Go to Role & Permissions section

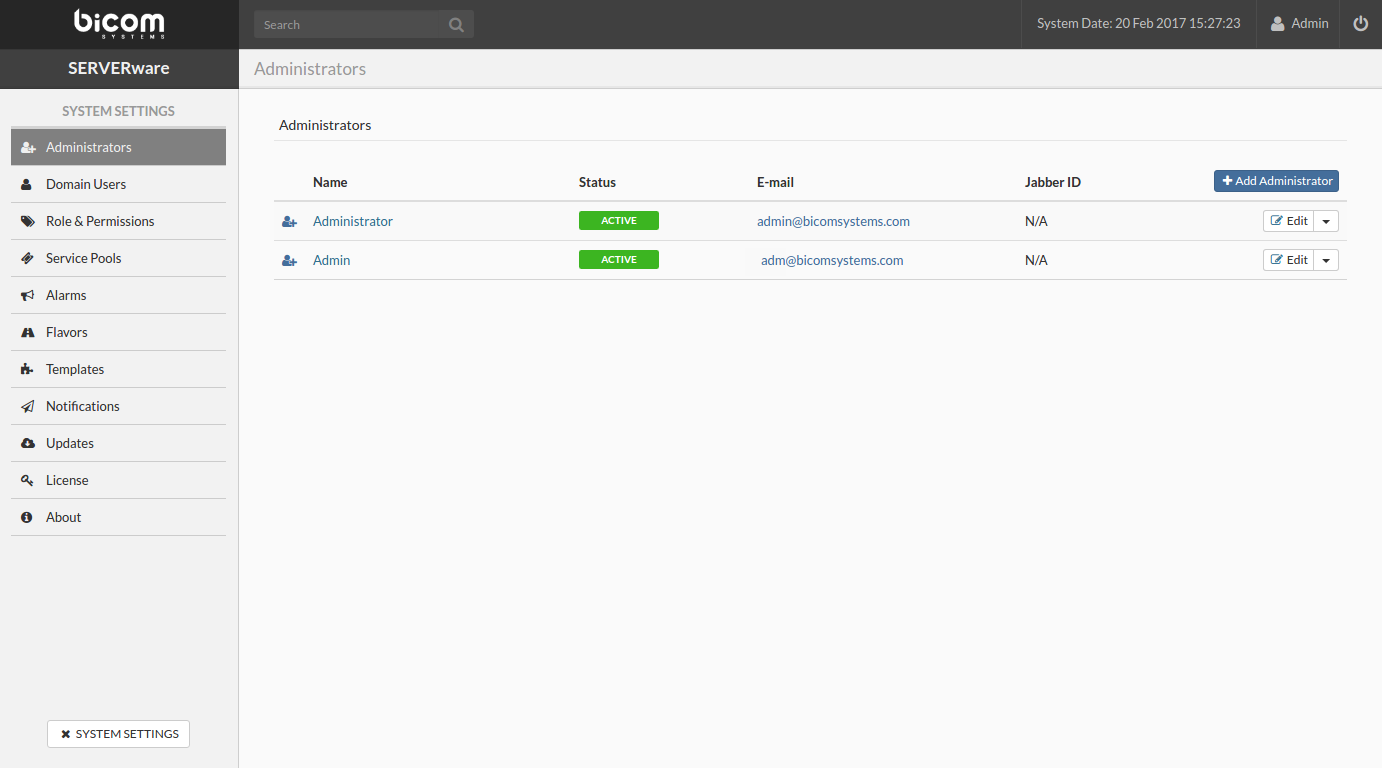coord(100,222)
